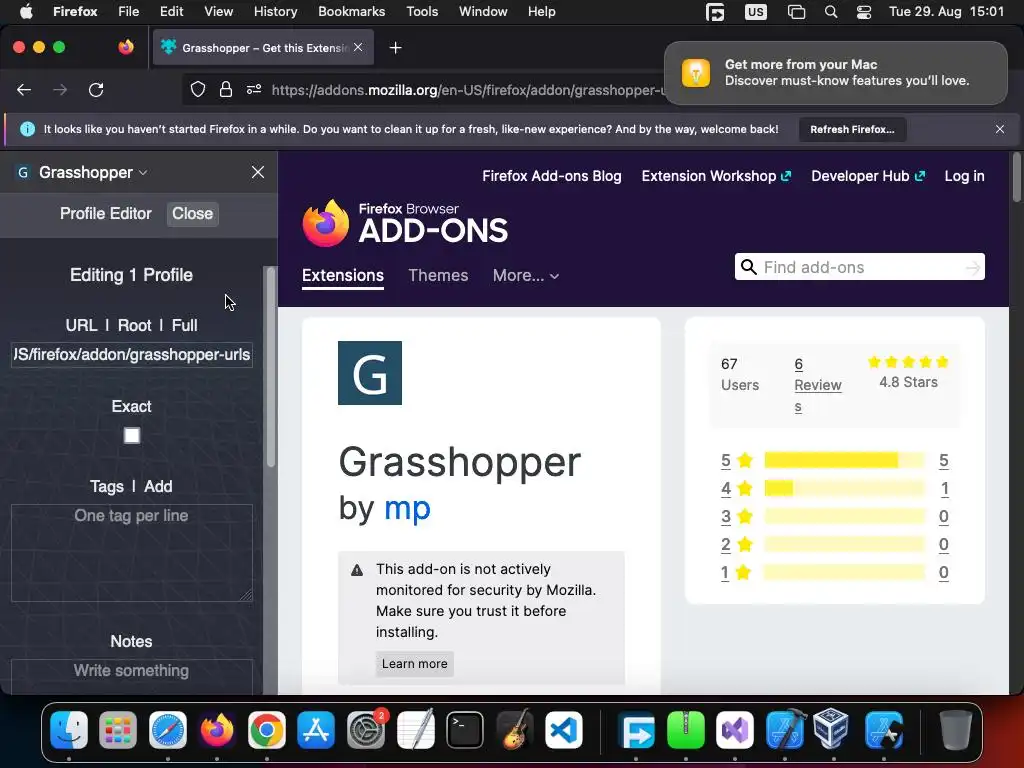The width and height of the screenshot is (1024, 768).
Task: Open Google Chrome from the Dock
Action: click(266, 729)
